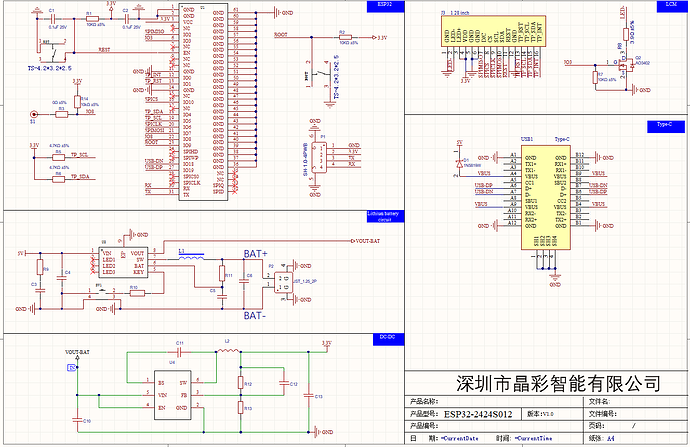This screenshot has height=447, width=690.
Task: Select capacitor C12 symbol
Action: click(x=284, y=383)
